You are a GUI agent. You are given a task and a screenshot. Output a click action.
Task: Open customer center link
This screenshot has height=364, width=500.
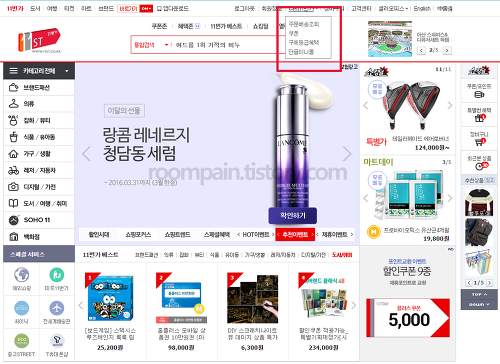pyautogui.click(x=361, y=9)
